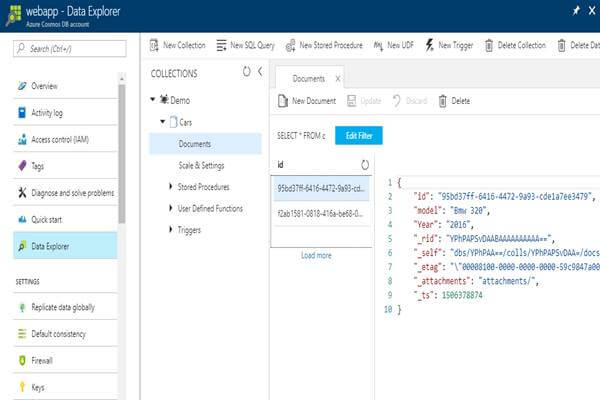The height and width of the screenshot is (400, 600).
Task: Click the "model": "Bmw 320" line
Action: pos(452,211)
